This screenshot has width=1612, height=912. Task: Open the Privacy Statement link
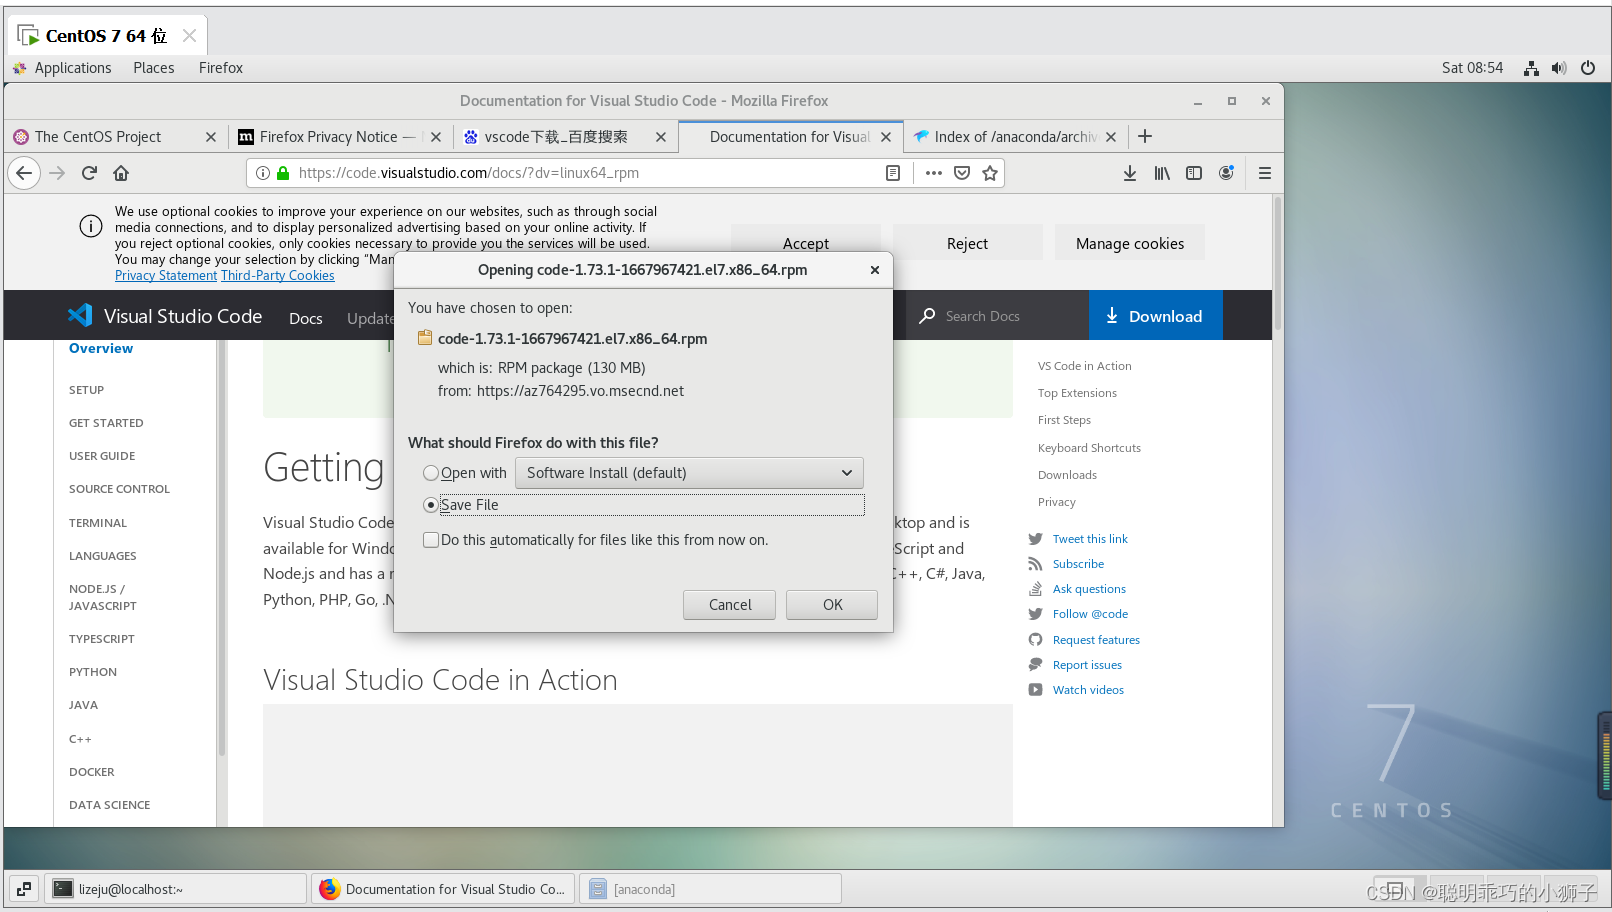[x=165, y=275]
